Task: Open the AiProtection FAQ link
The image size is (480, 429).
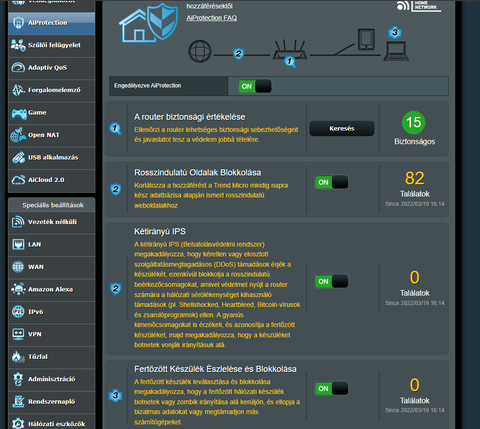Action: coord(212,18)
